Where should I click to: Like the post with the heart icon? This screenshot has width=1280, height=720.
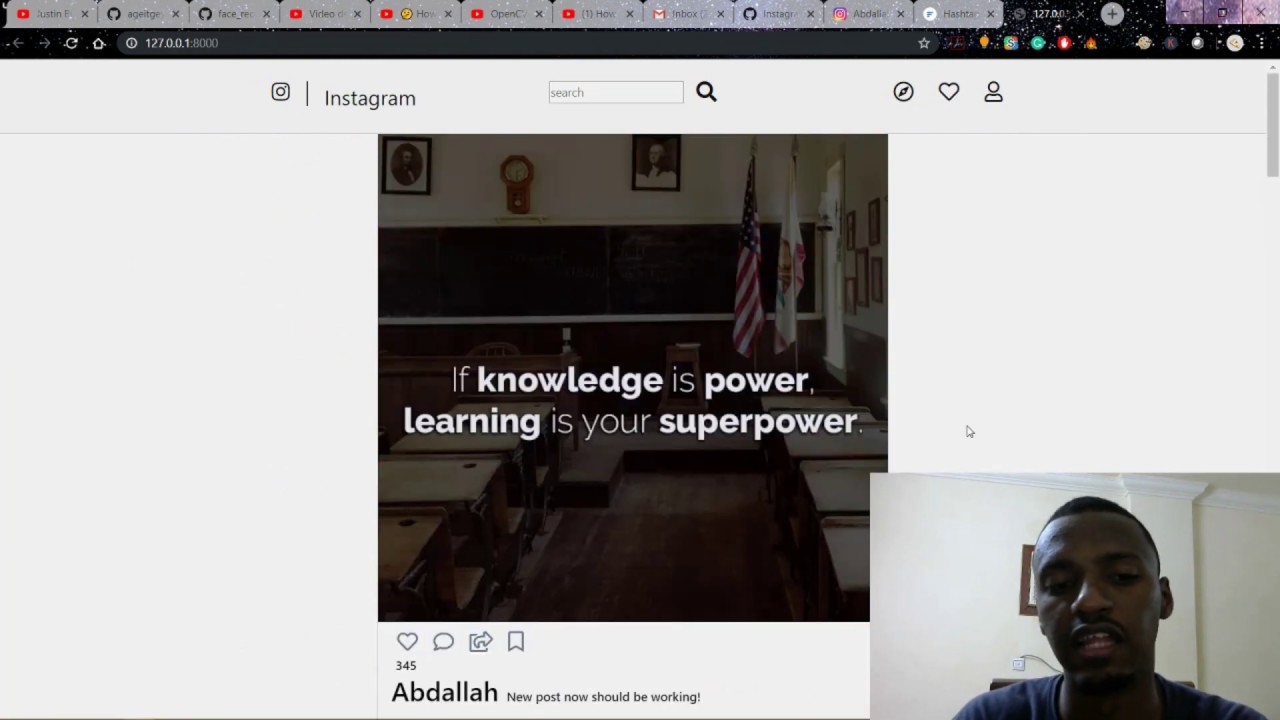click(x=407, y=642)
